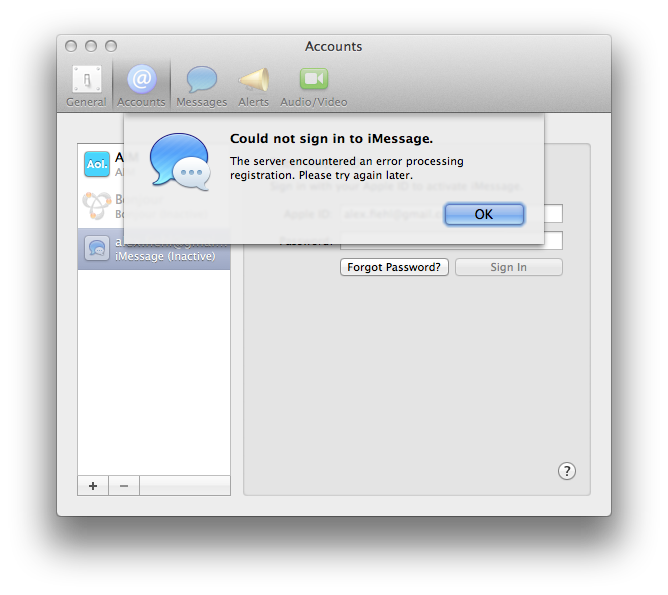Zoom the Accounts window
This screenshot has width=668, height=595.
coord(111,46)
